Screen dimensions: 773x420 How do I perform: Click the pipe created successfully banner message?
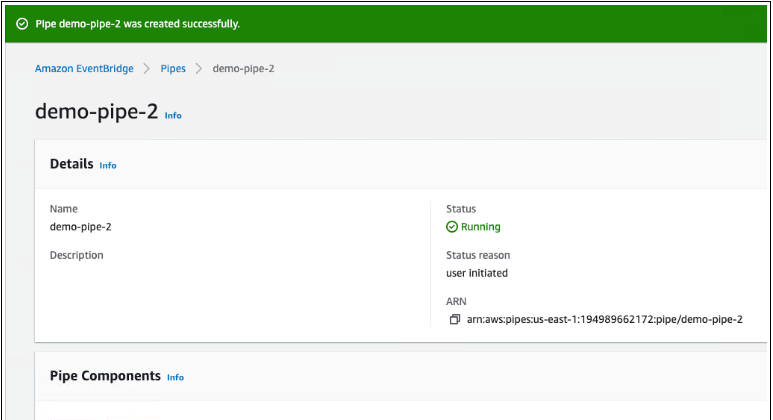(x=137, y=23)
